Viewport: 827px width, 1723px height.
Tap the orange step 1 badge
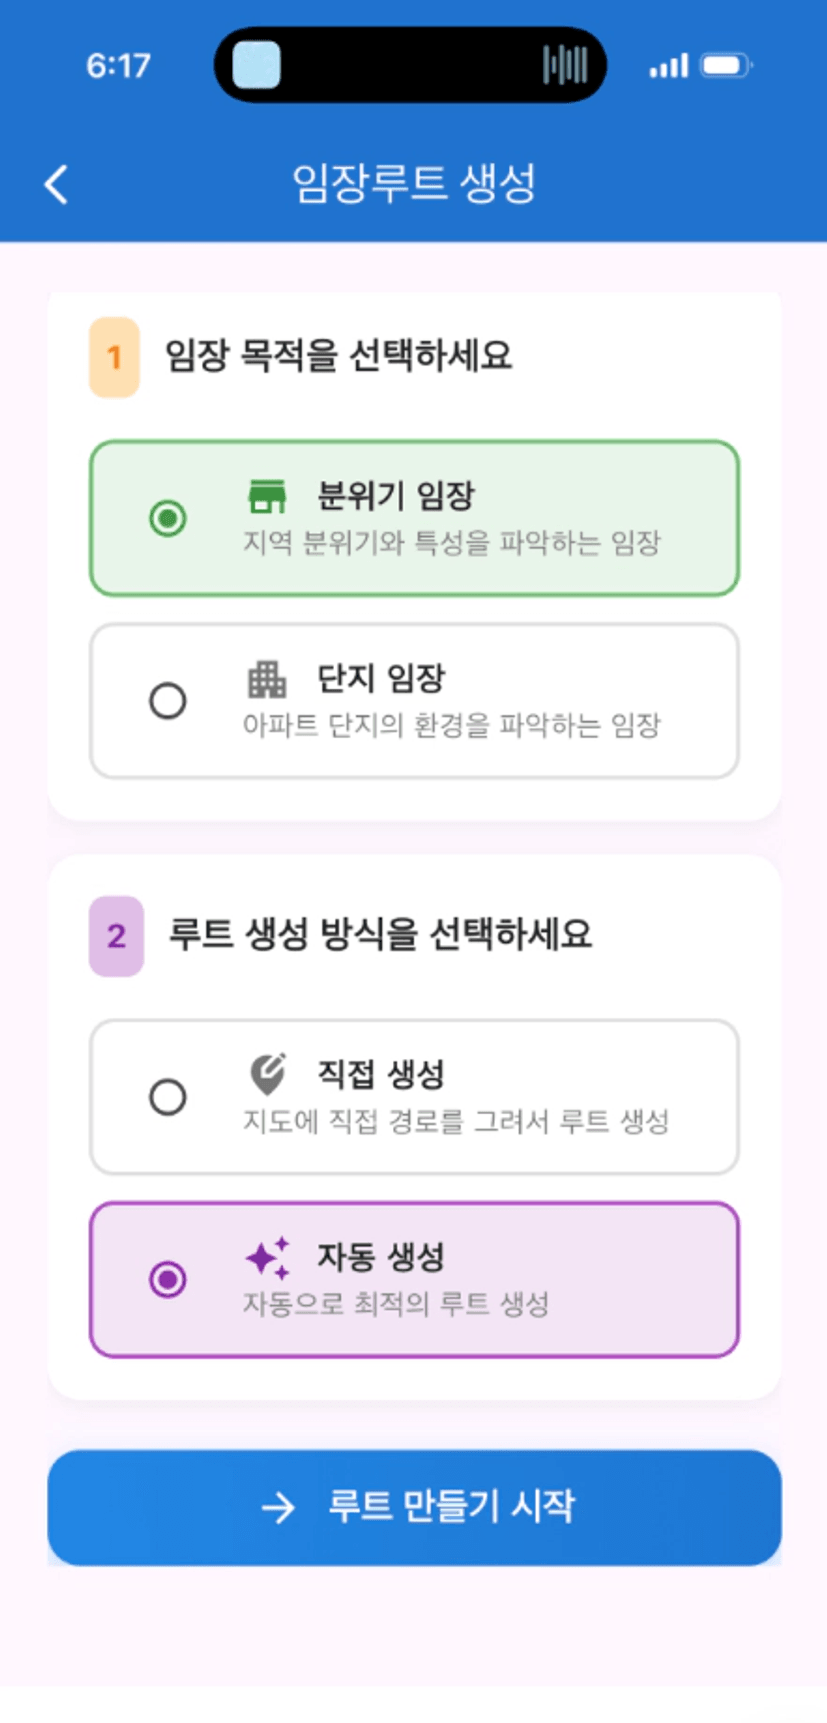(x=115, y=357)
